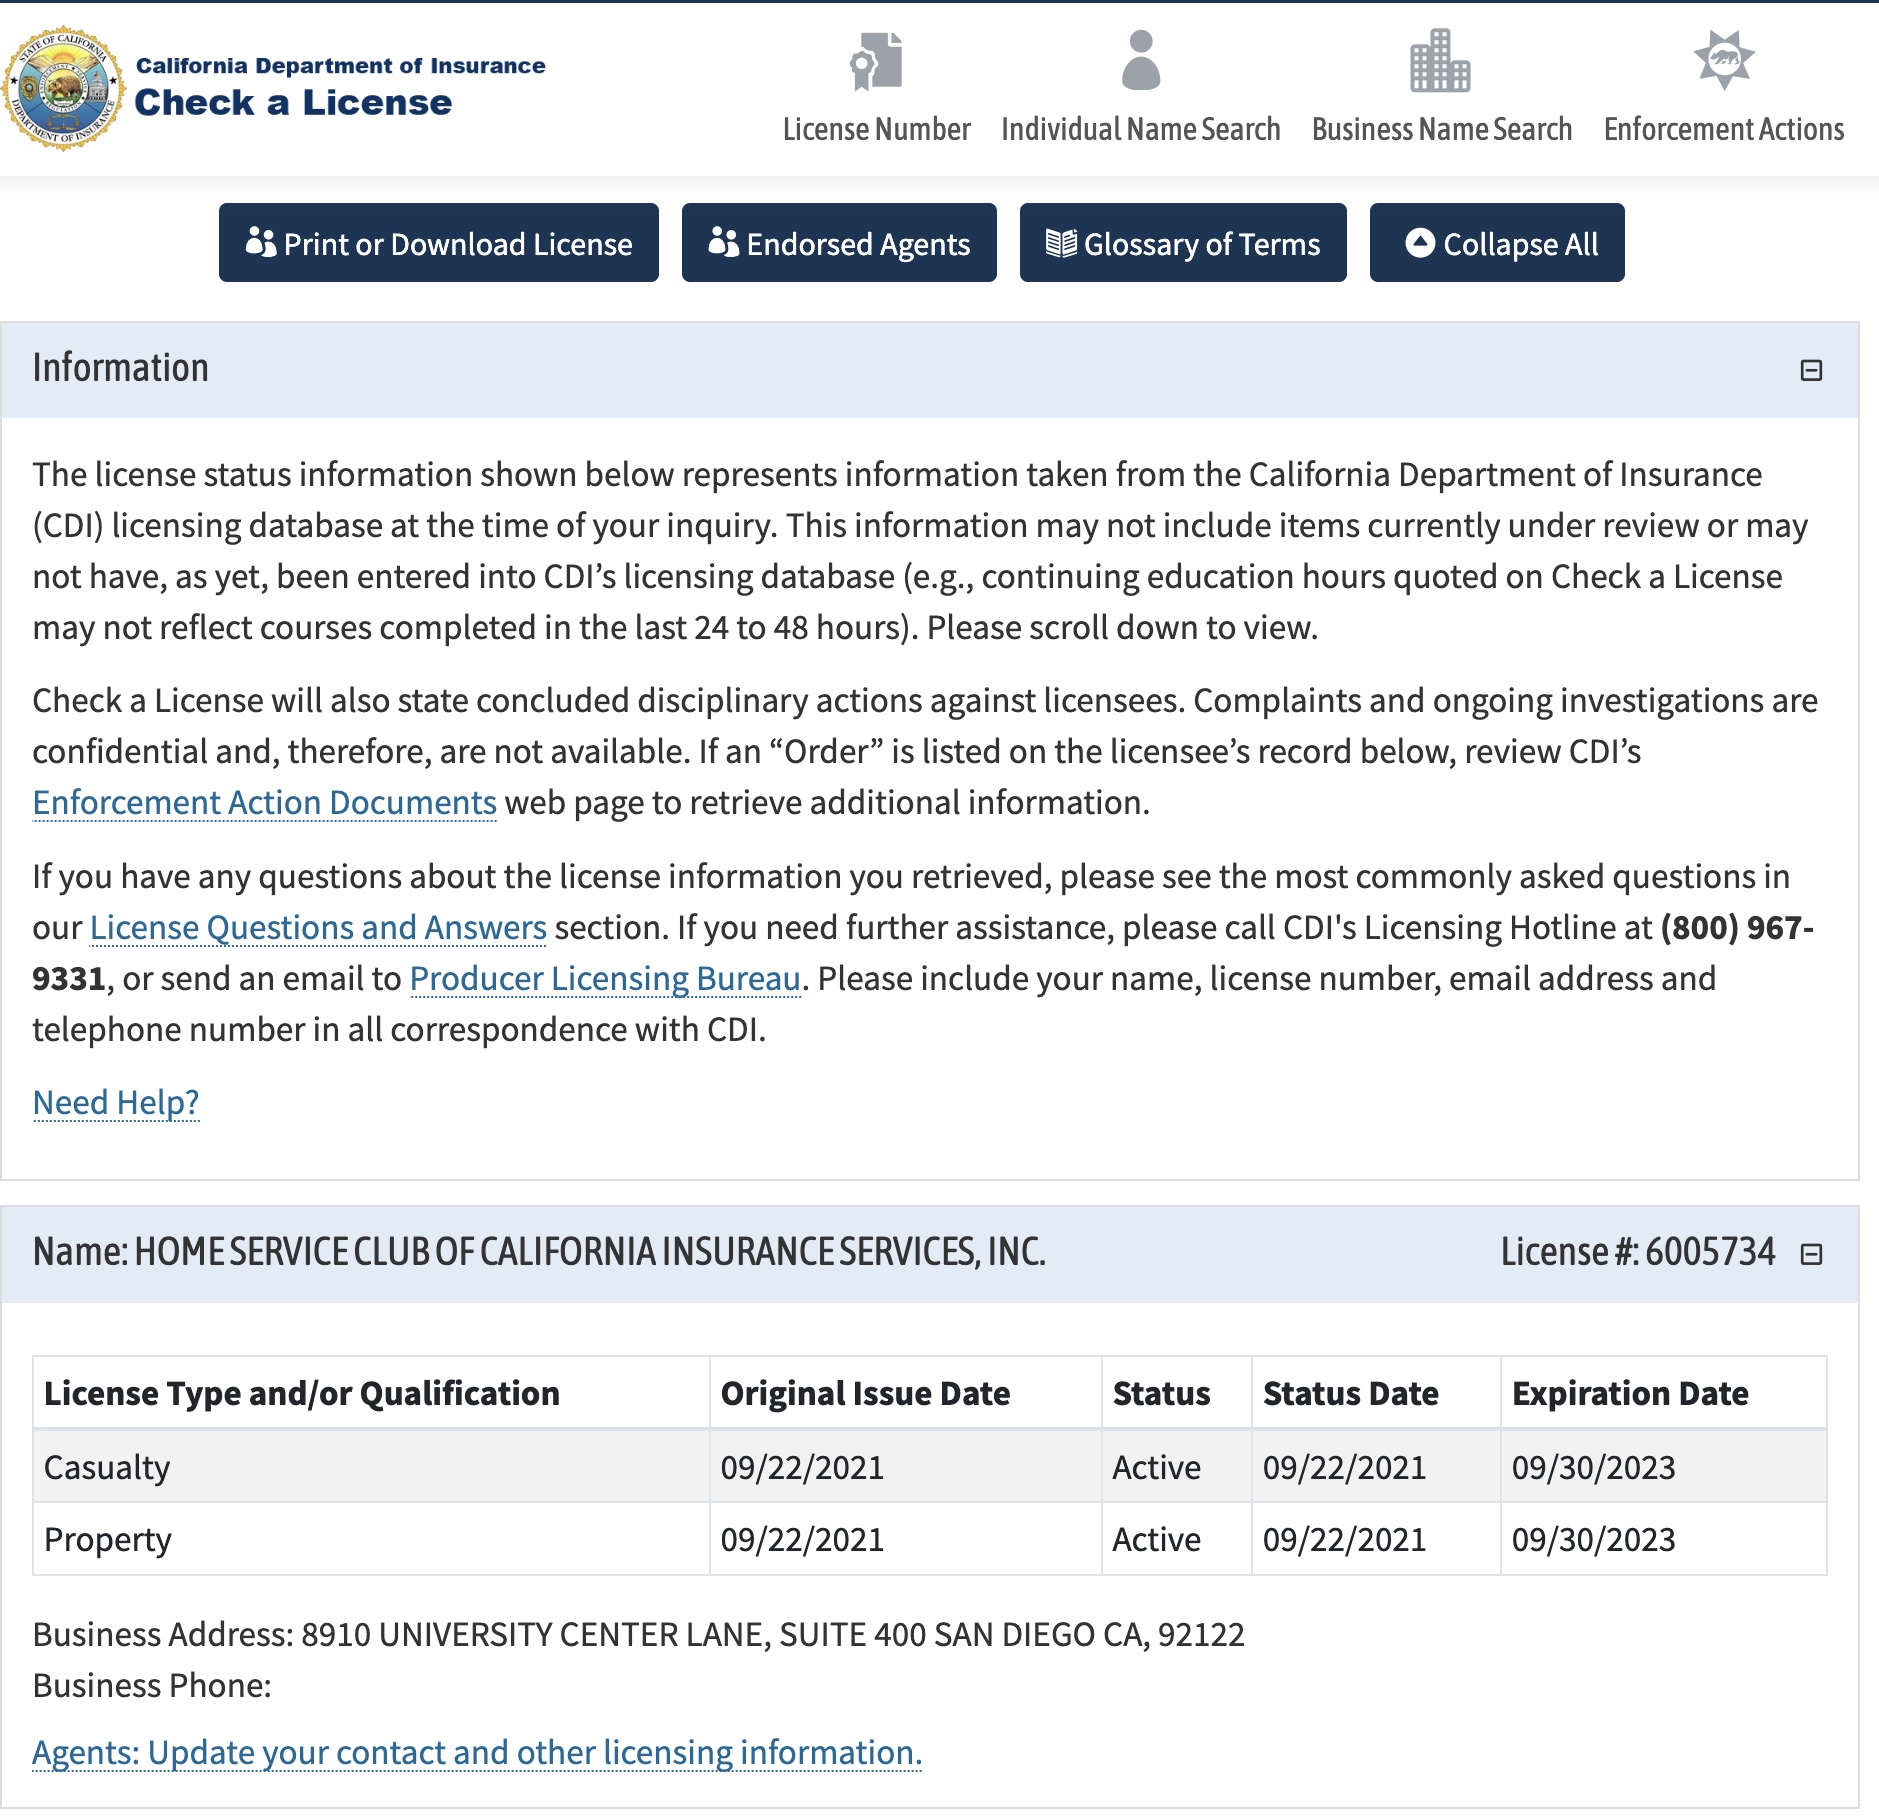
Task: Click the Check a License title text
Action: pos(293,103)
